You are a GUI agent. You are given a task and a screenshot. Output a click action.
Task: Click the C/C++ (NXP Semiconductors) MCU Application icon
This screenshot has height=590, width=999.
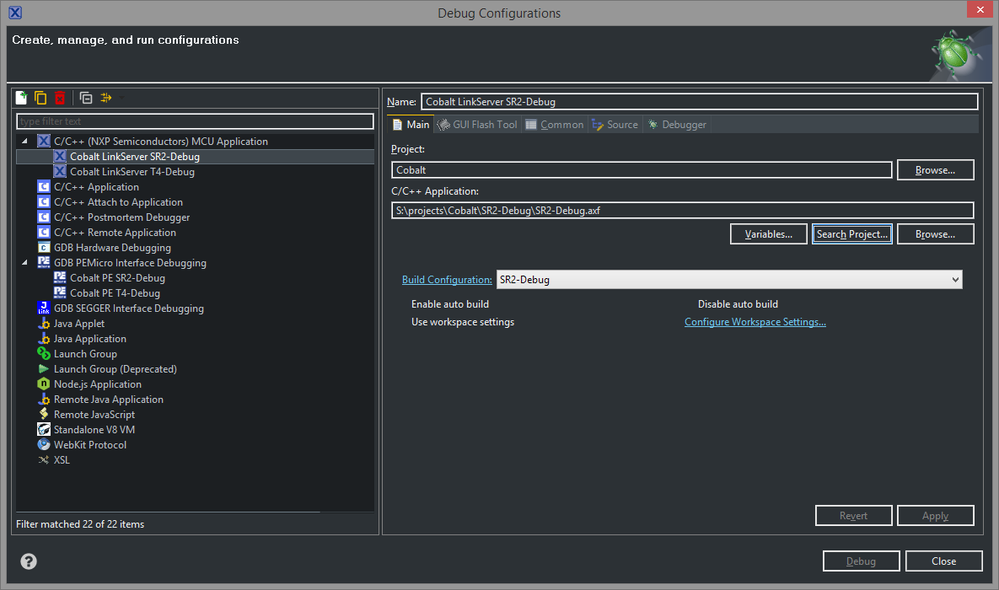43,141
